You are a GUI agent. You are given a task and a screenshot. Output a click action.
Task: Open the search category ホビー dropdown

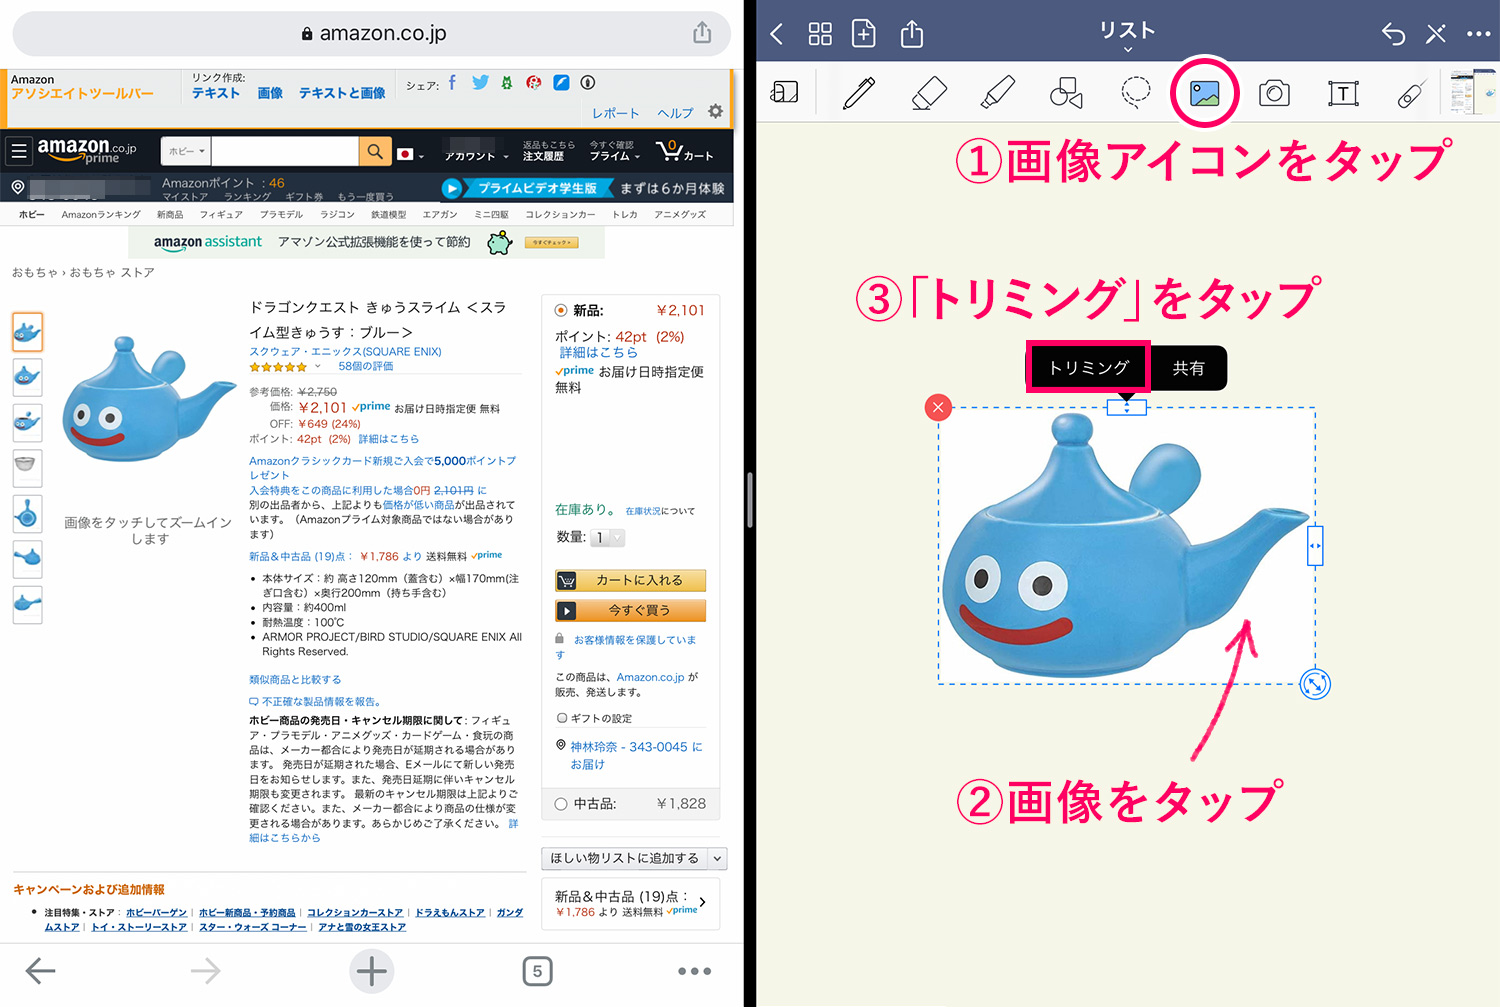pos(186,151)
